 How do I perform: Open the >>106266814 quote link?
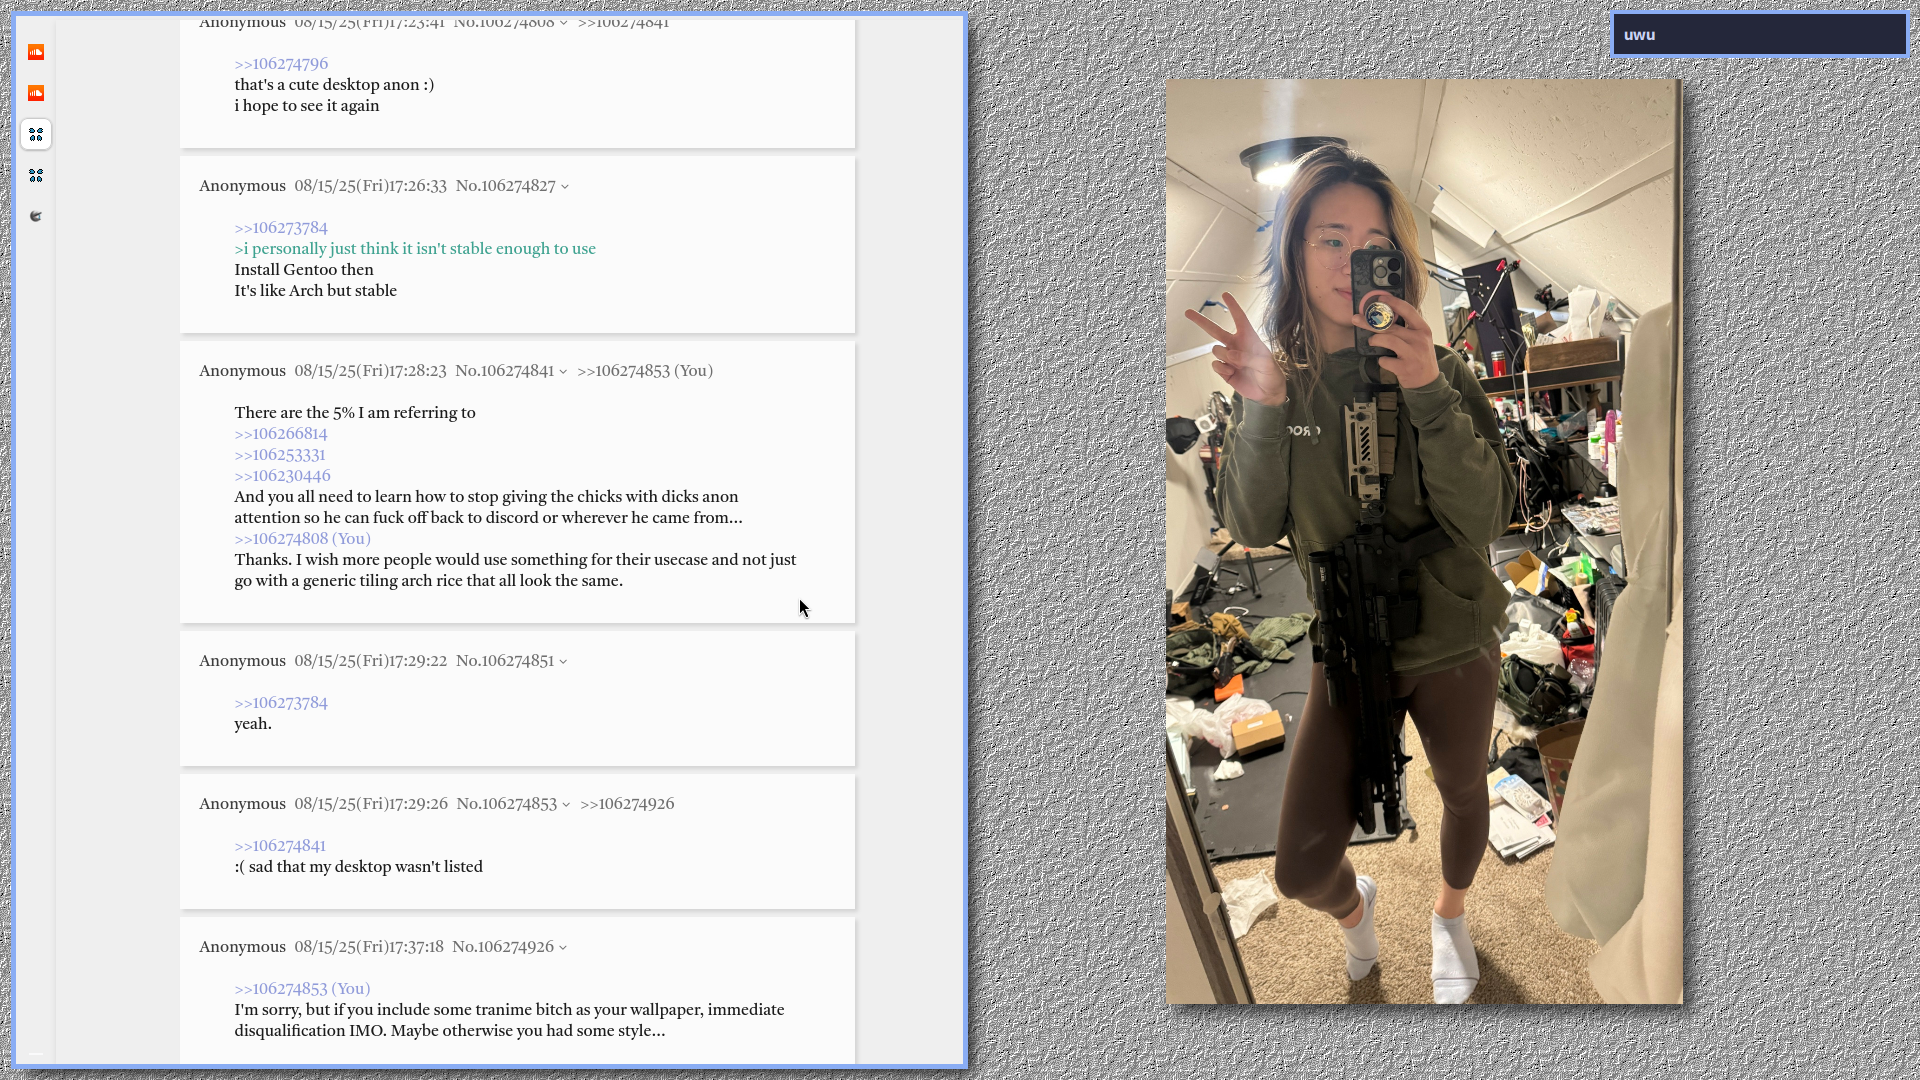[281, 434]
